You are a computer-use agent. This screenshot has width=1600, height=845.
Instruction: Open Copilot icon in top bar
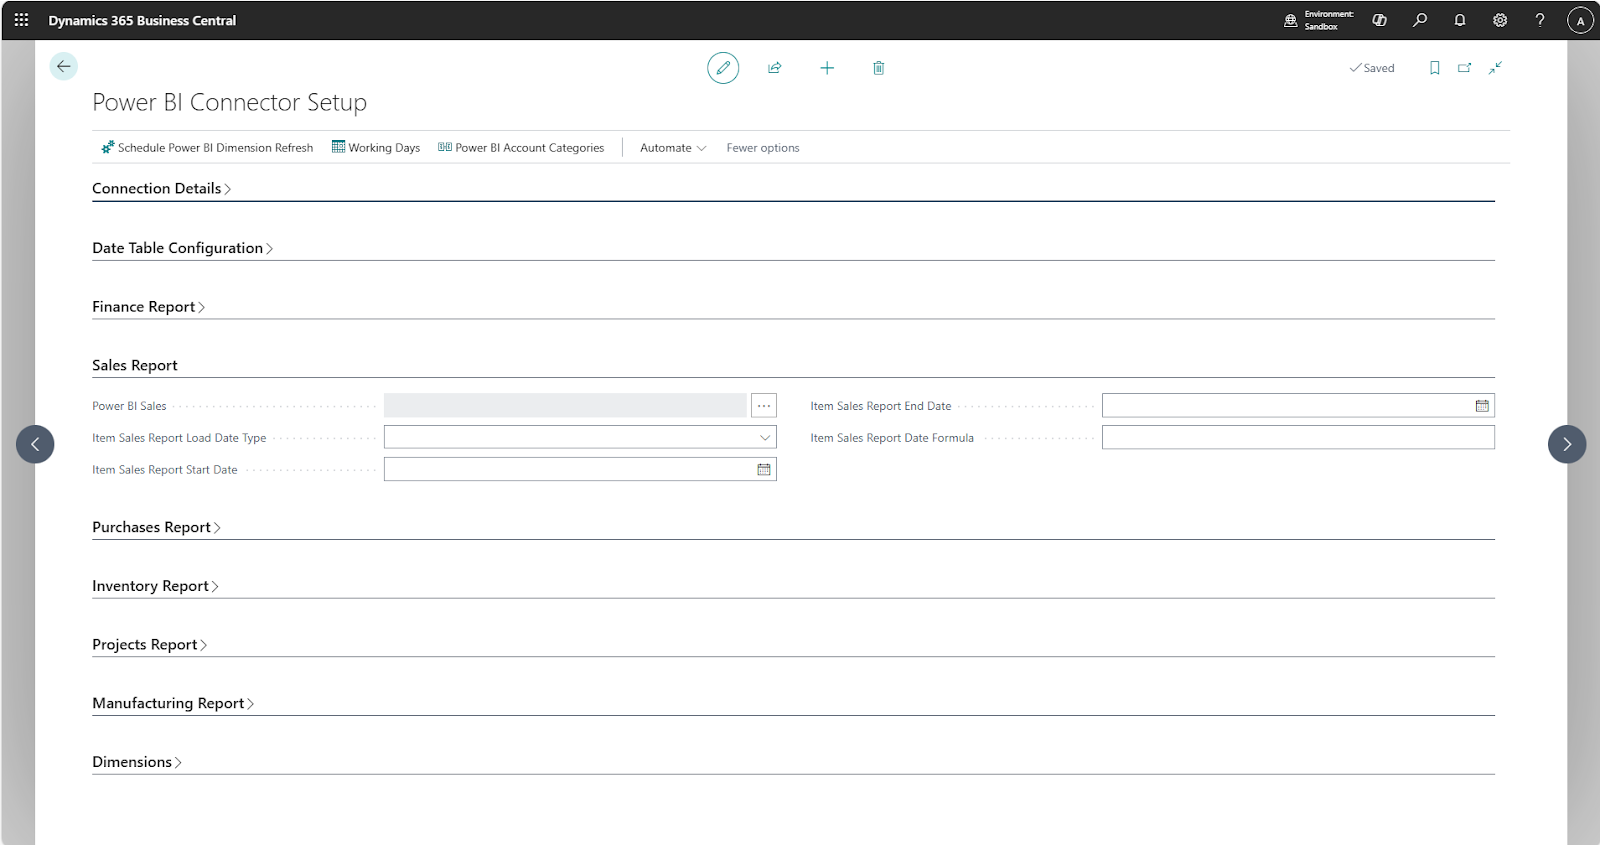[x=1379, y=20]
